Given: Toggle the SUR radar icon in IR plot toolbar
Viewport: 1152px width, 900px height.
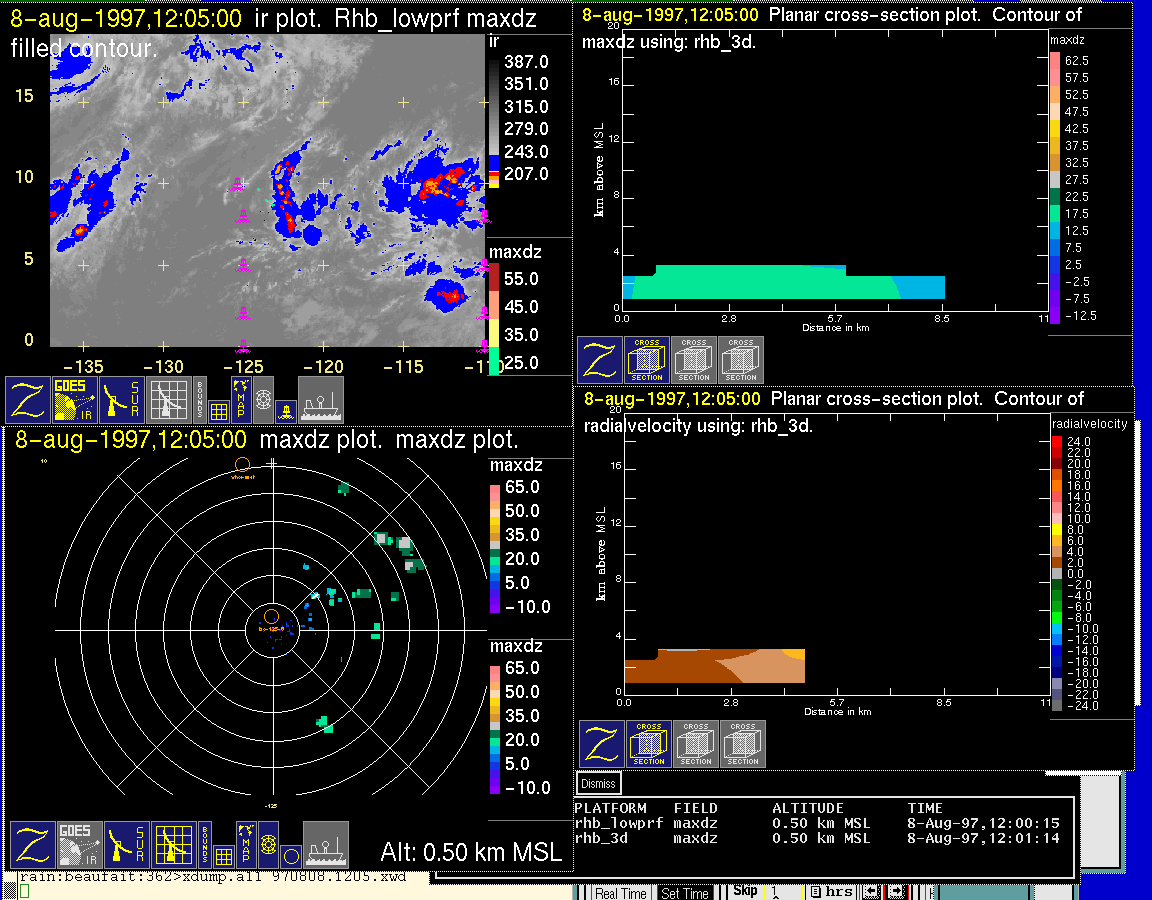Looking at the screenshot, I should point(121,399).
